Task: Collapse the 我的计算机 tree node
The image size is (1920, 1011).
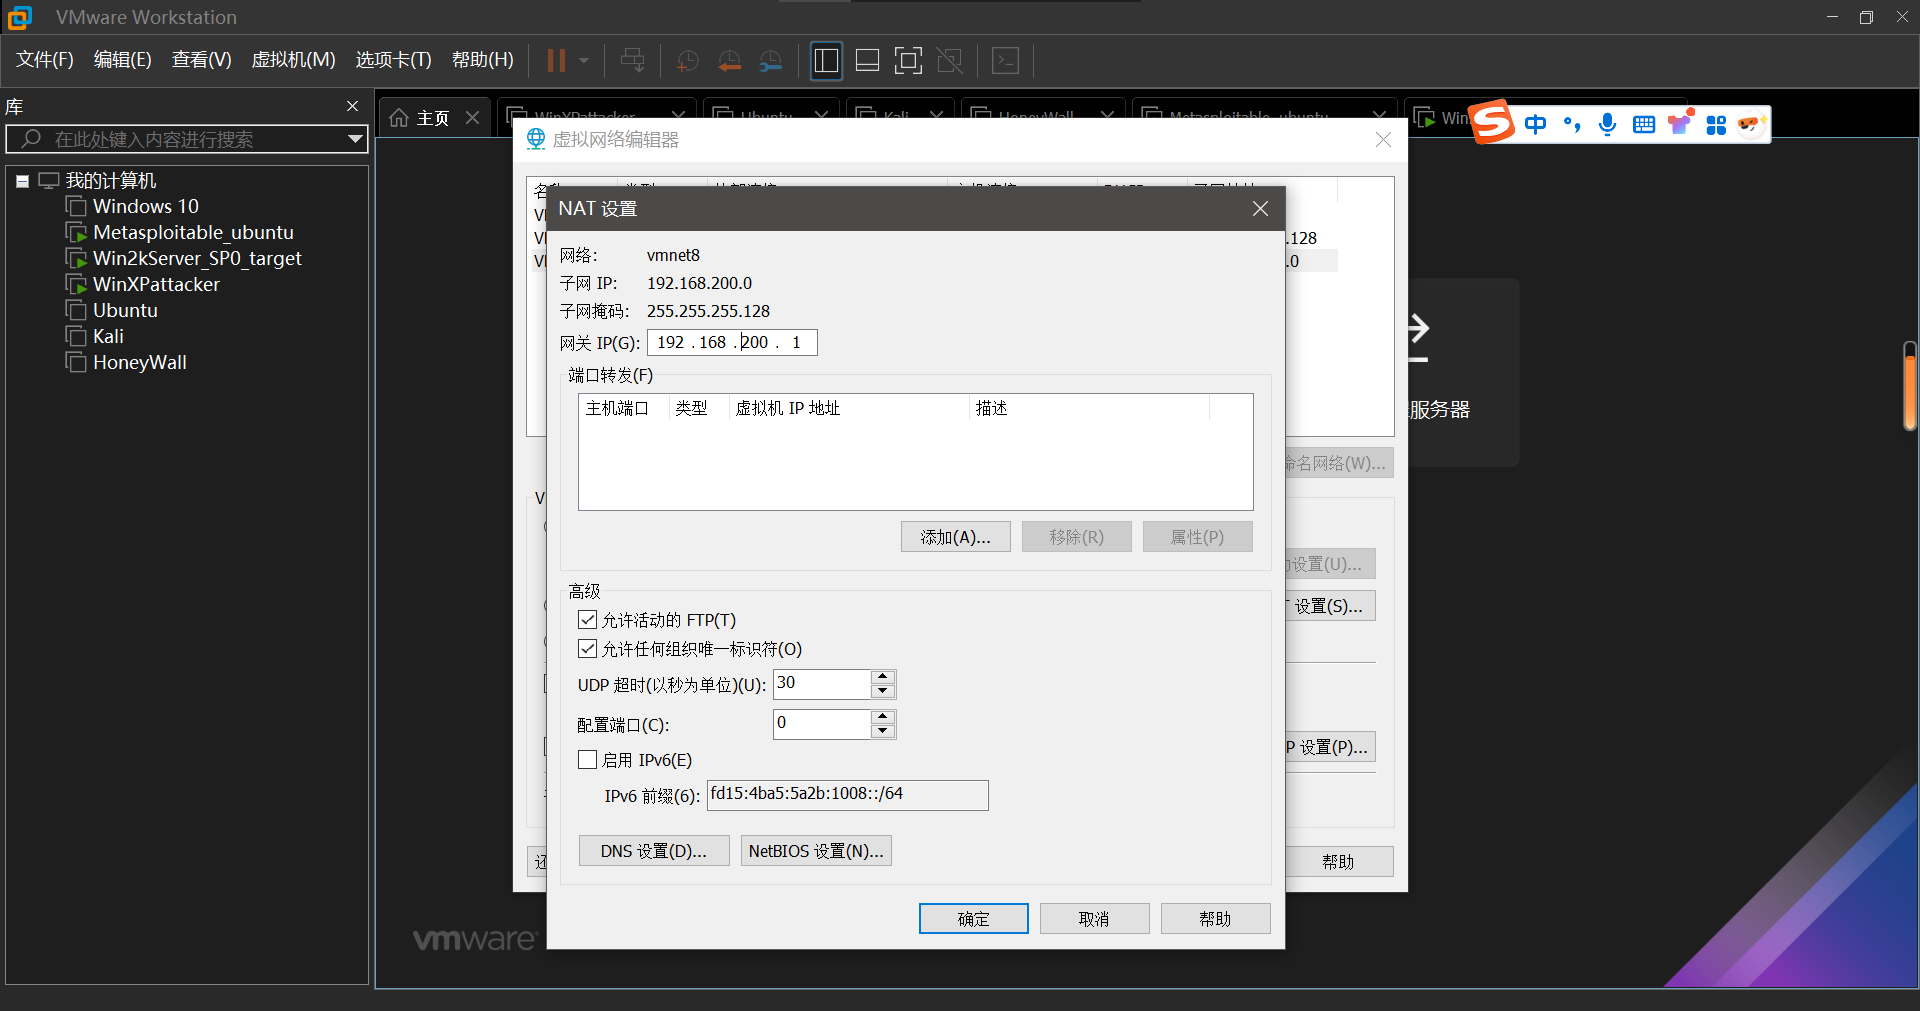Action: tap(22, 181)
